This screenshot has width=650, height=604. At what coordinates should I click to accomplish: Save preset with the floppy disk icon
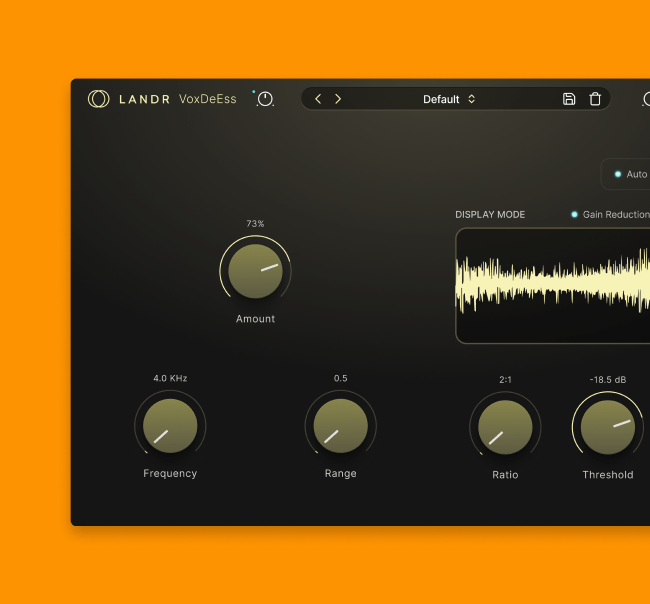pos(569,99)
